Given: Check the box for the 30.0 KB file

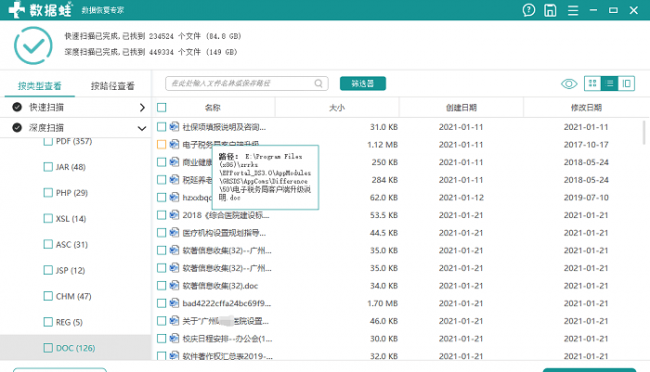Looking at the screenshot, I should (162, 338).
